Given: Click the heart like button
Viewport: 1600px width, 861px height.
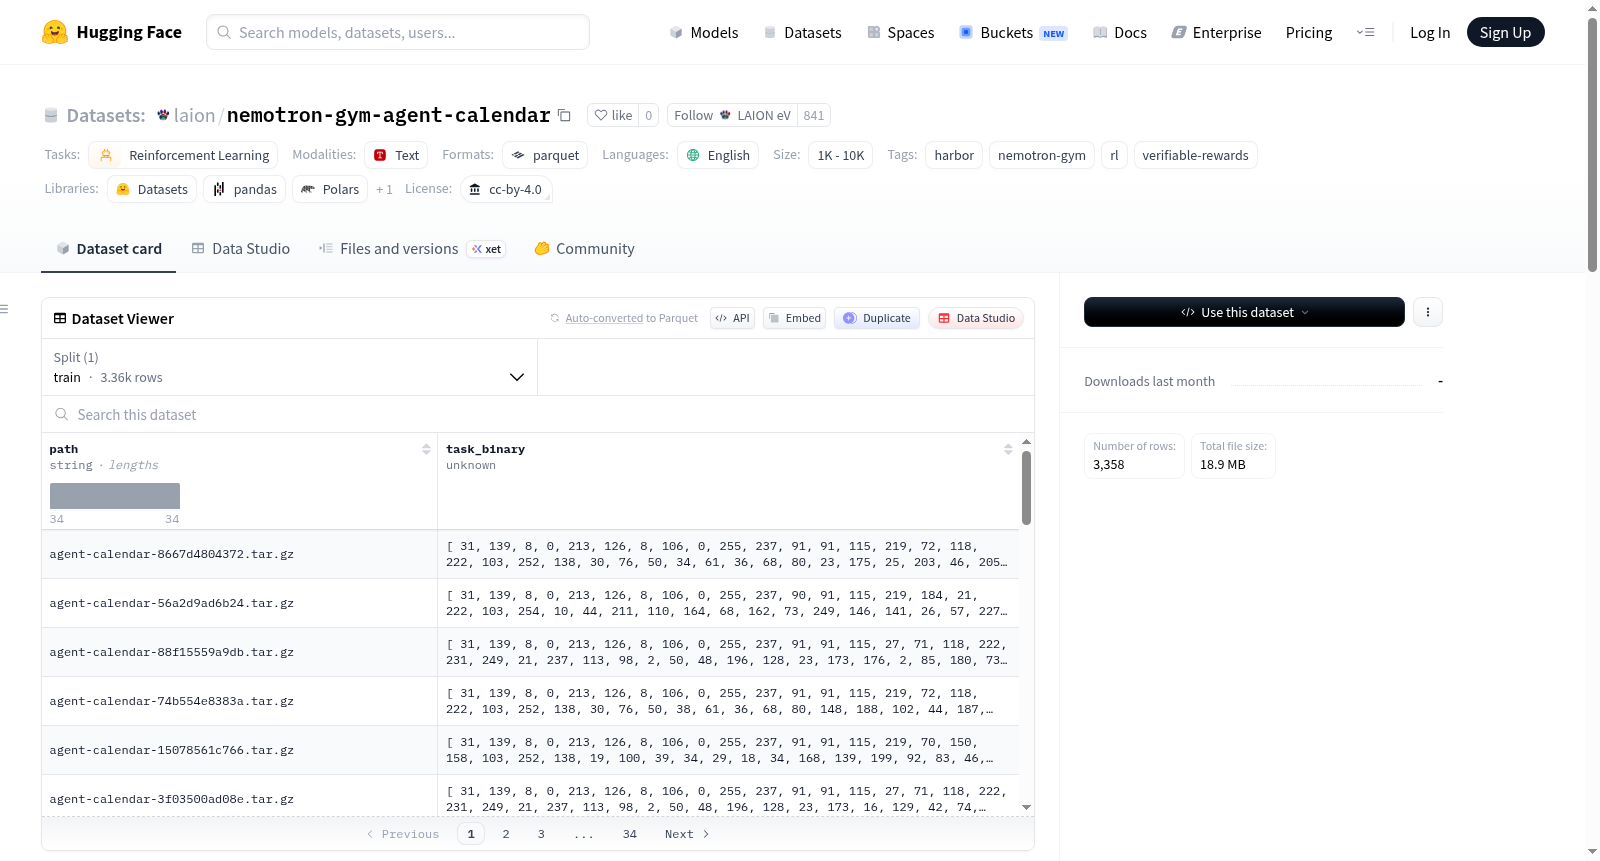Looking at the screenshot, I should coord(613,115).
